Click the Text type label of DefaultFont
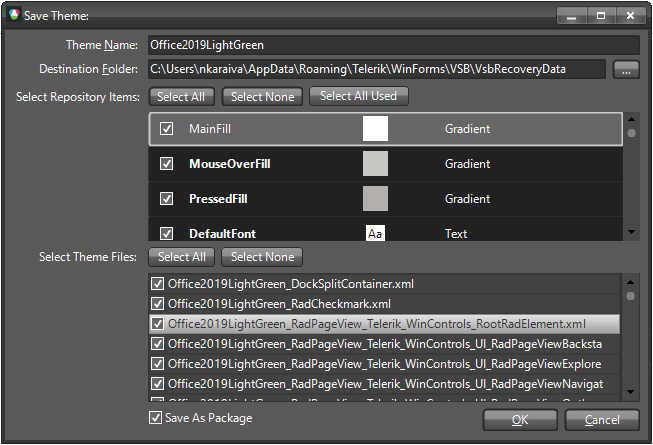The height and width of the screenshot is (445, 653). [x=456, y=234]
